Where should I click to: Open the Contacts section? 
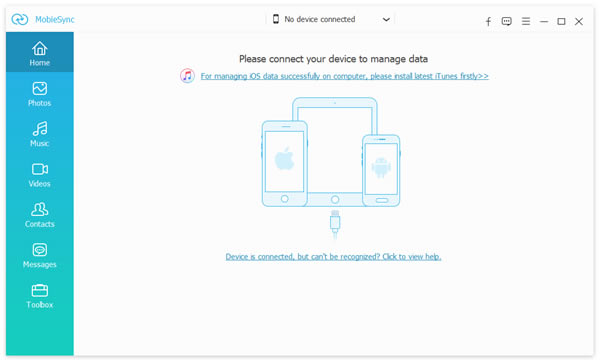tap(40, 215)
